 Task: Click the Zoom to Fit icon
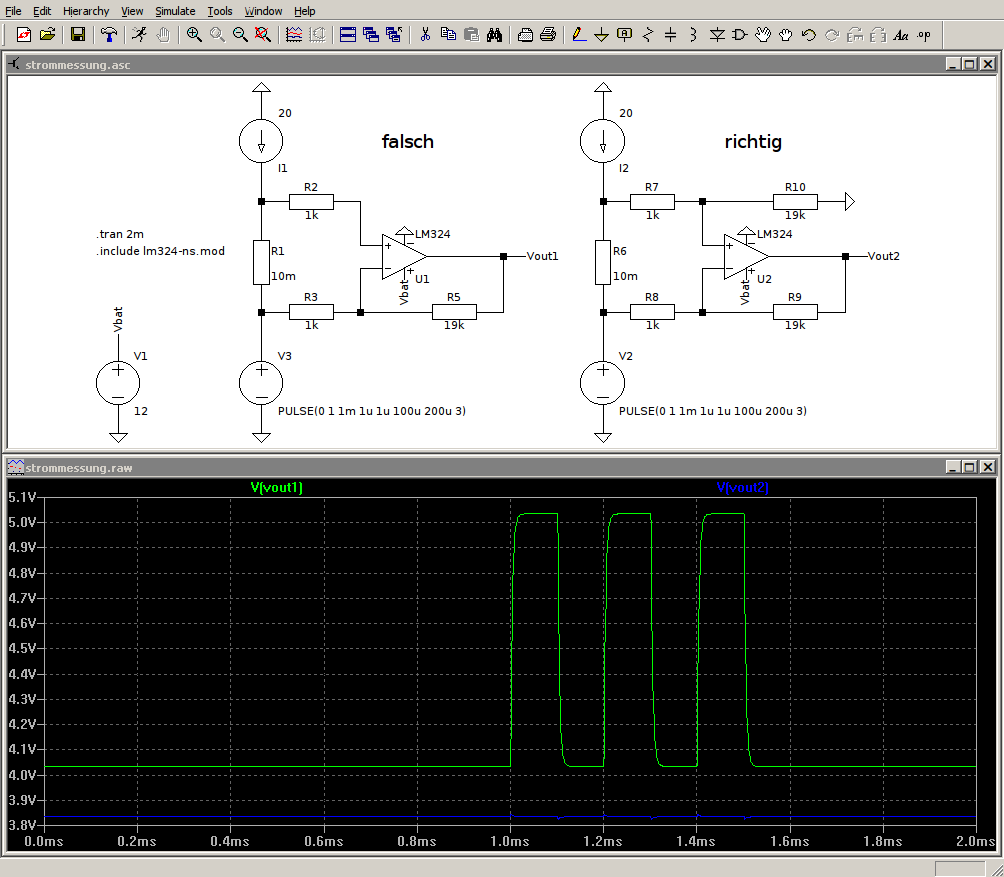point(263,35)
